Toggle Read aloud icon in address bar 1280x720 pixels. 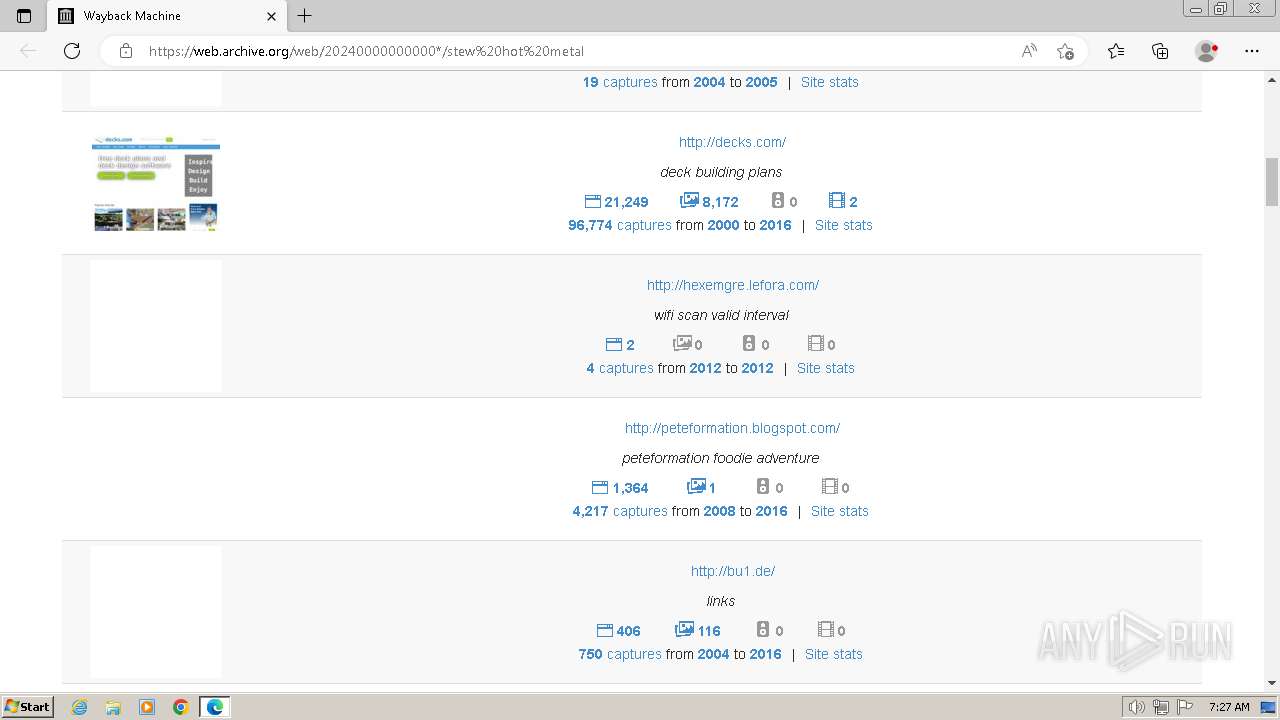(1029, 51)
